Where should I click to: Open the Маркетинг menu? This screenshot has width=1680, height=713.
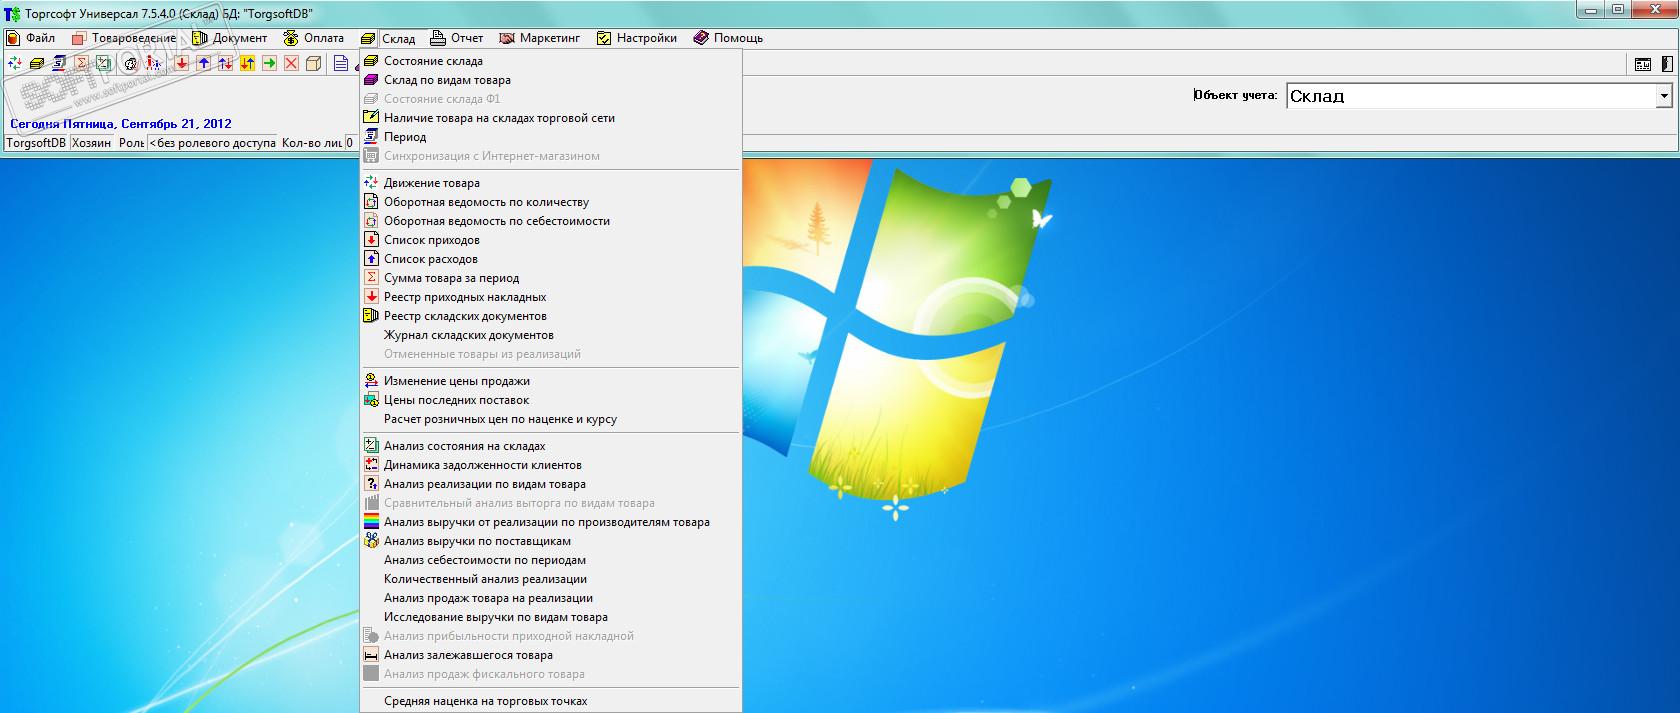coord(540,38)
